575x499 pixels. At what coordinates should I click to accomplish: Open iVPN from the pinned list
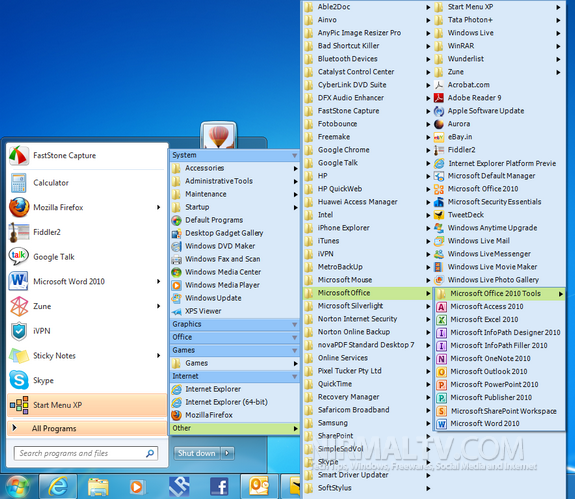tap(87, 331)
